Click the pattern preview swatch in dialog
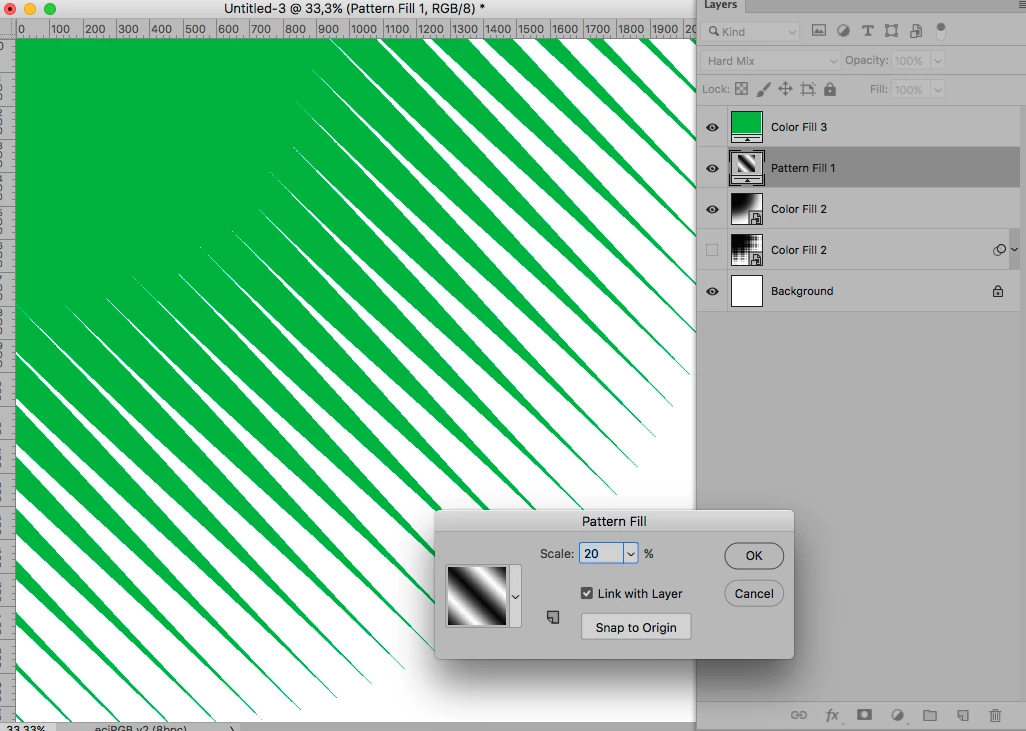This screenshot has height=731, width=1026. coord(477,596)
